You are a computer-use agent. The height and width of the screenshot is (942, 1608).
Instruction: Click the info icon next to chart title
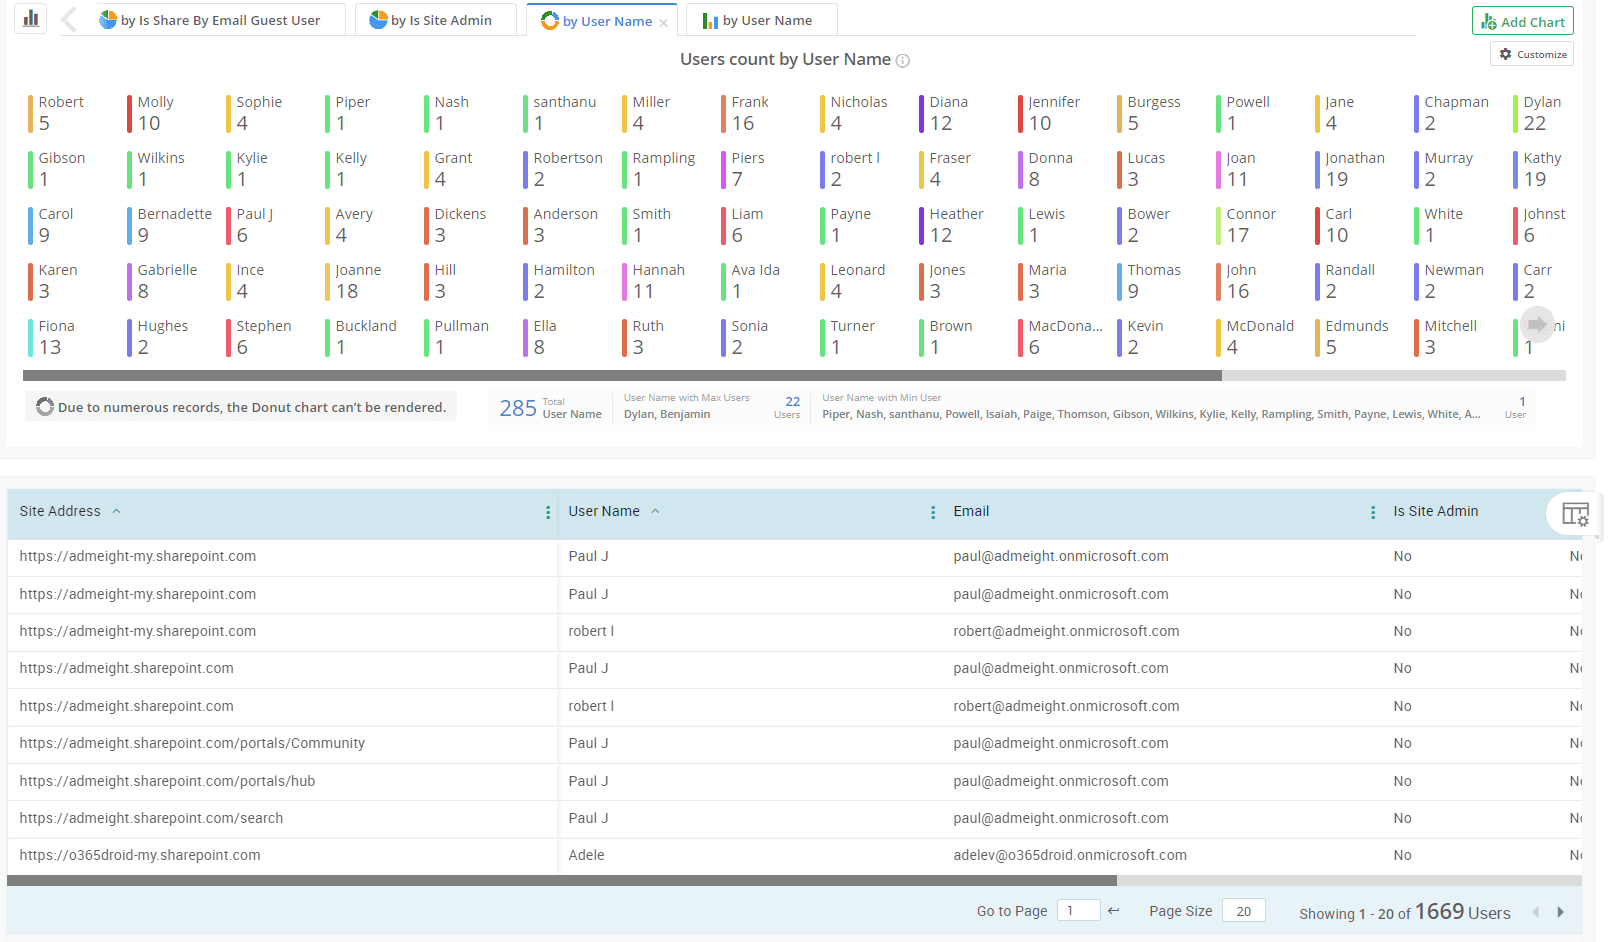click(x=902, y=61)
